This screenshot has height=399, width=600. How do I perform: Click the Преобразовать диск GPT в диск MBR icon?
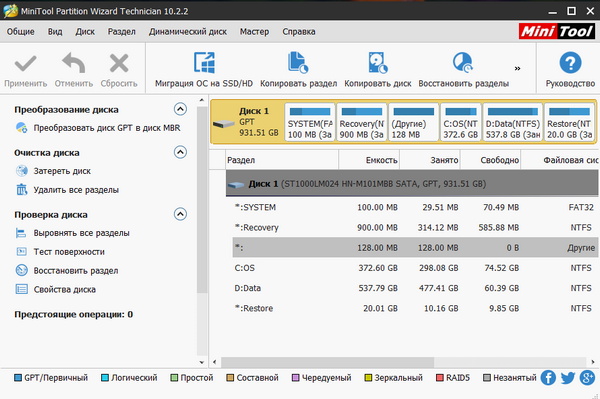click(x=21, y=128)
